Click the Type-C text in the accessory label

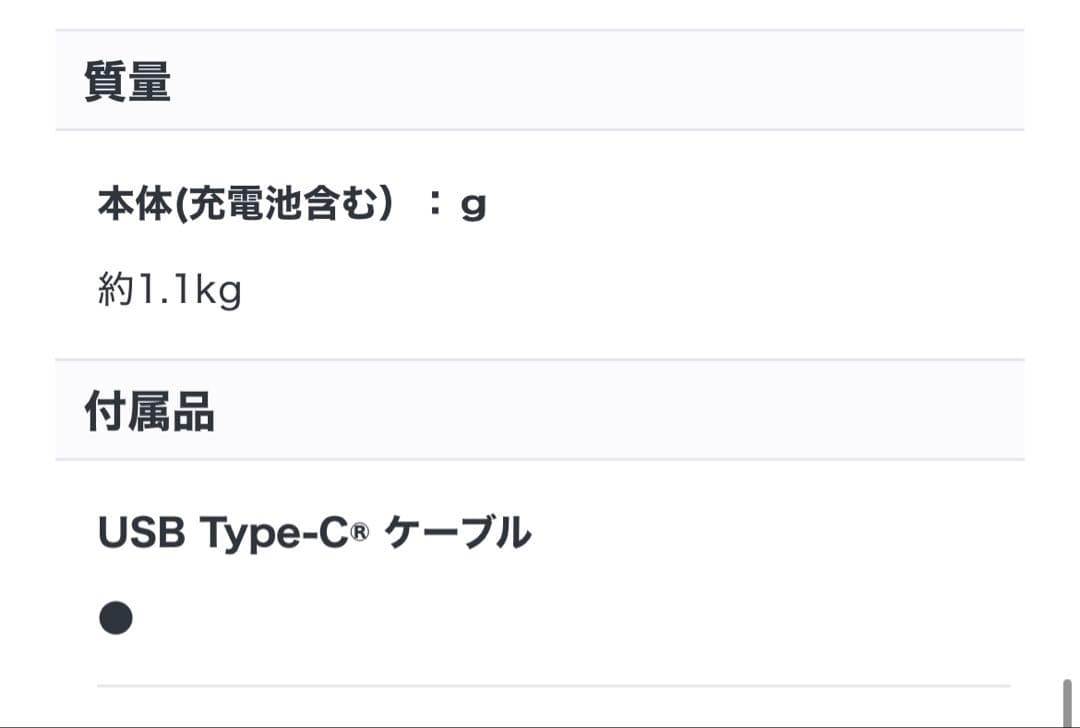coord(274,534)
